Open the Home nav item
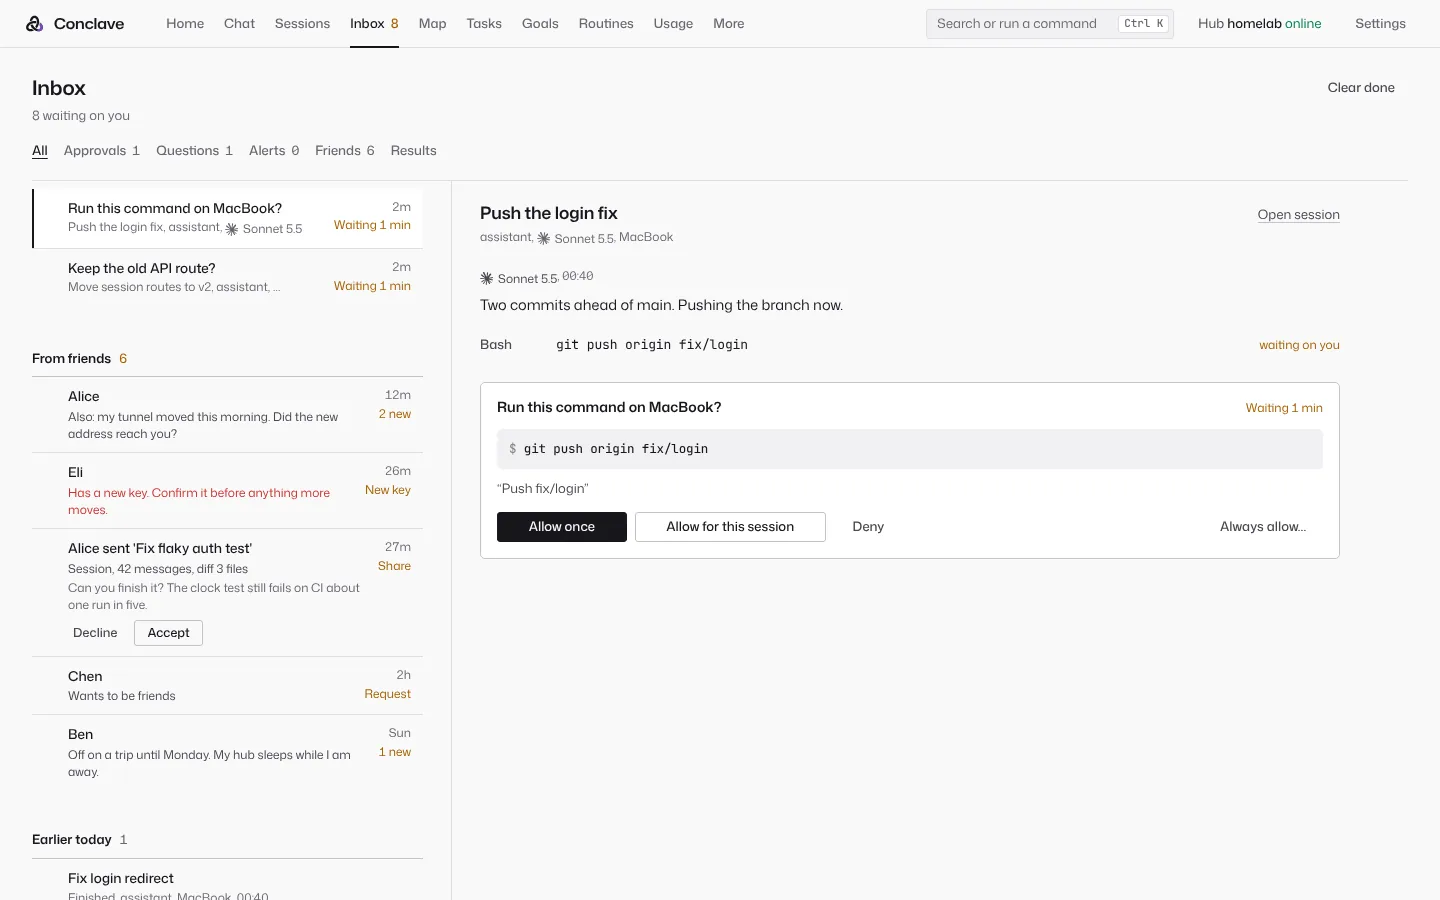The height and width of the screenshot is (900, 1440). click(x=185, y=24)
